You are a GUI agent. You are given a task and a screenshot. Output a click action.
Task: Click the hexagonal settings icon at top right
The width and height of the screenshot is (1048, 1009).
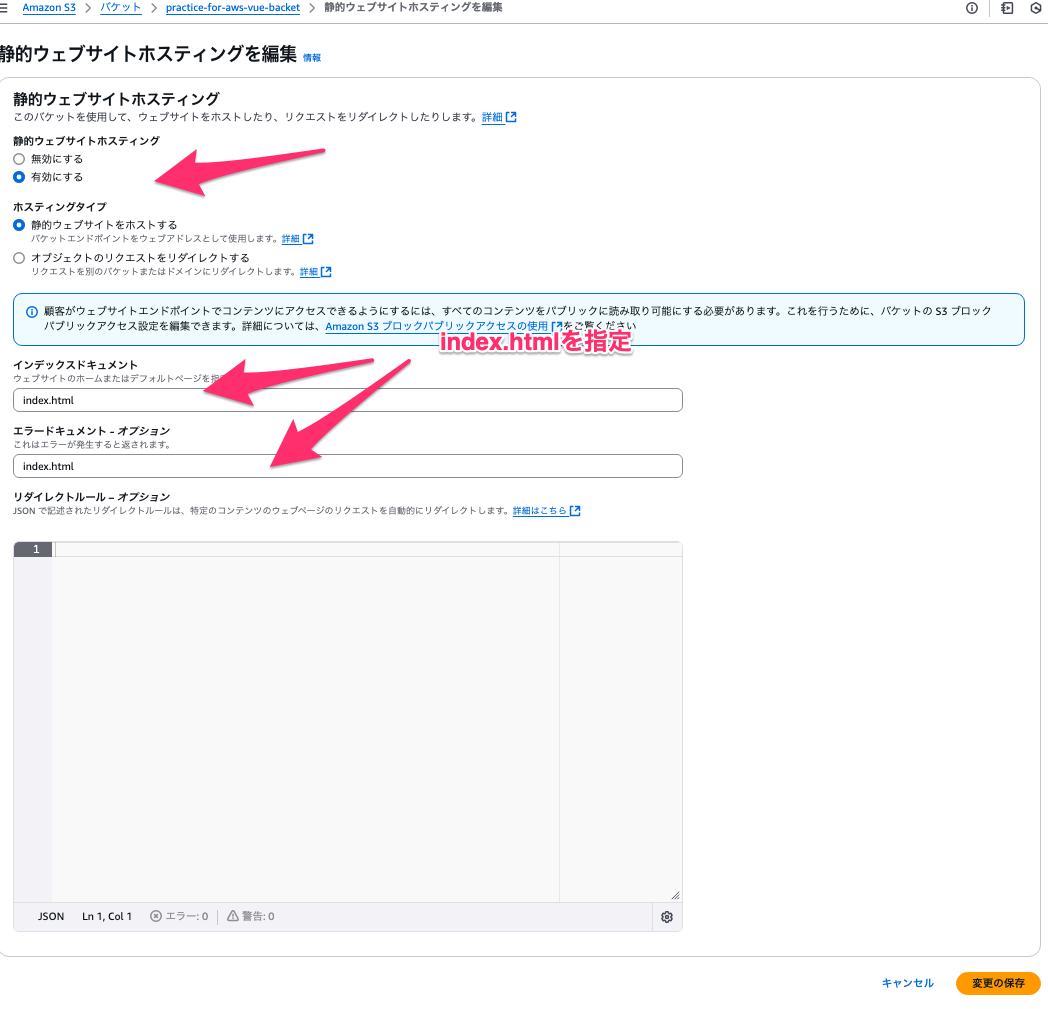point(1038,8)
